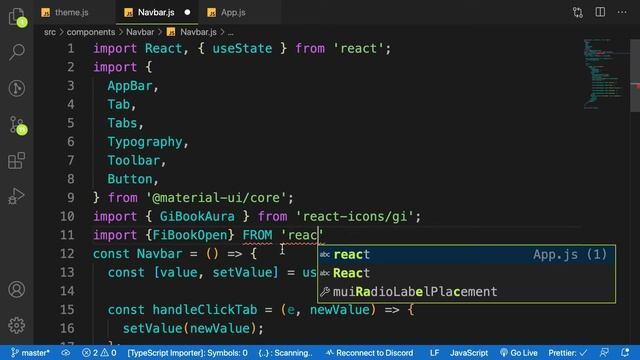Open the Explorer view in activity bar
This screenshot has height=360, width=640.
tap(17, 17)
